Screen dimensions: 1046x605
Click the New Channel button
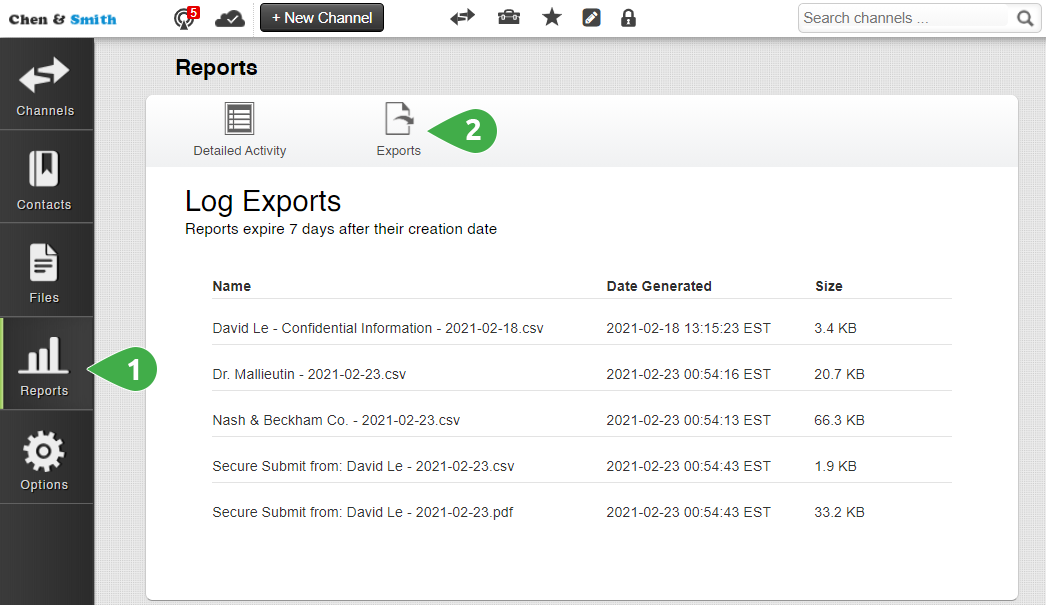[322, 18]
